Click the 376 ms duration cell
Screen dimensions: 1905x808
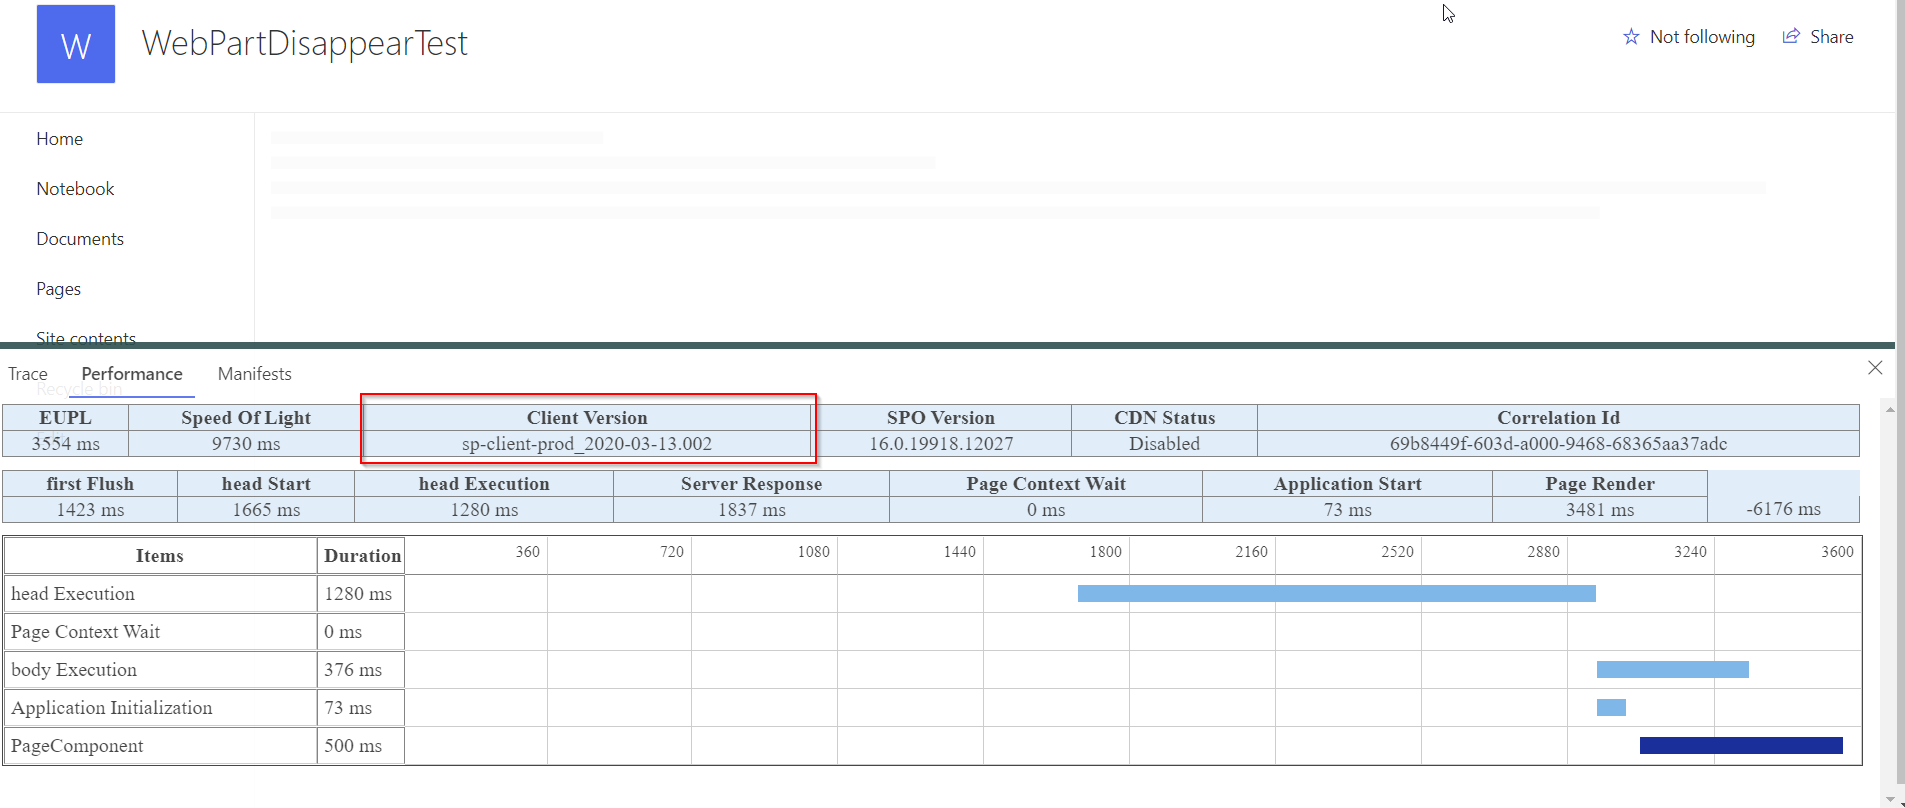tap(361, 670)
